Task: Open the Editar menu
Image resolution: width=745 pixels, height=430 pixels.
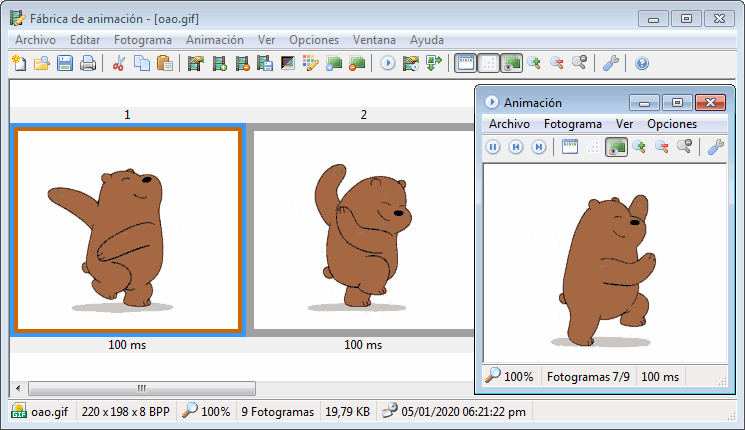Action: click(85, 40)
